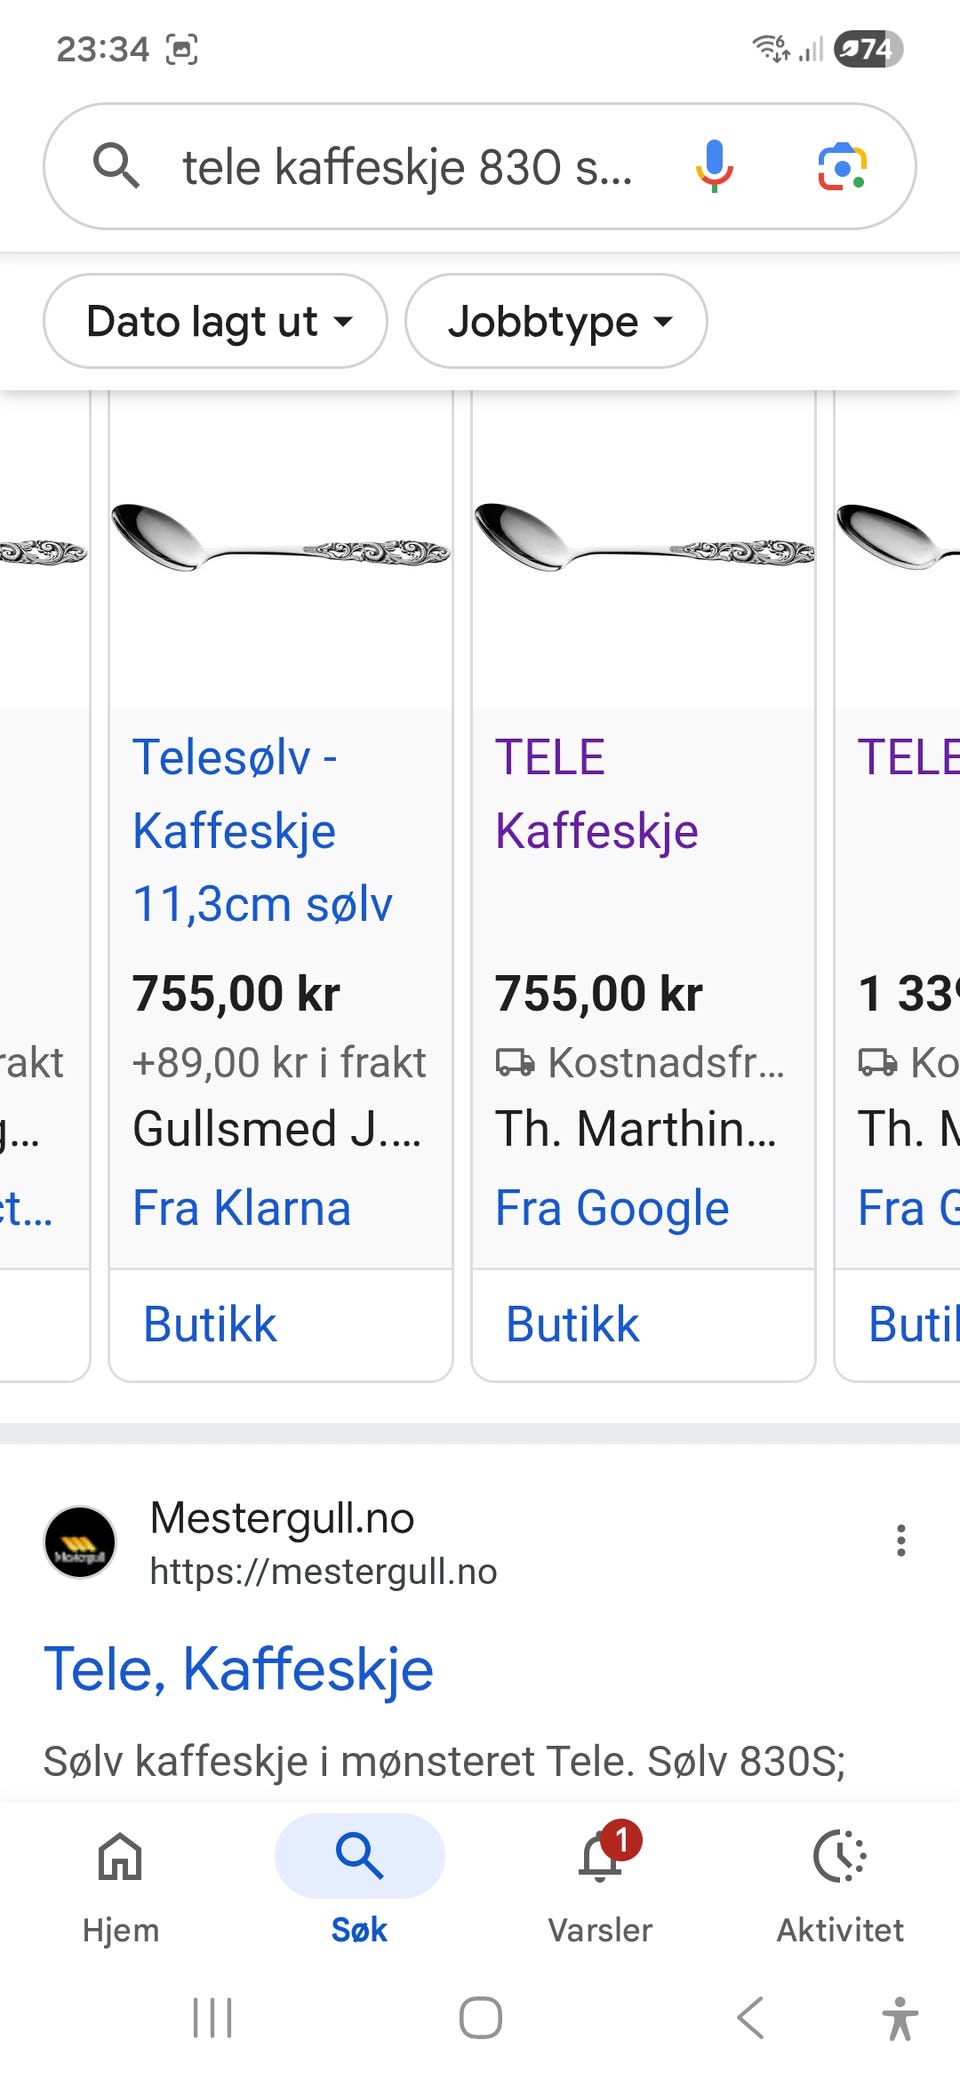The width and height of the screenshot is (960, 2080).
Task: Open the three-dot menu for Mestergull.no result
Action: (x=901, y=1541)
